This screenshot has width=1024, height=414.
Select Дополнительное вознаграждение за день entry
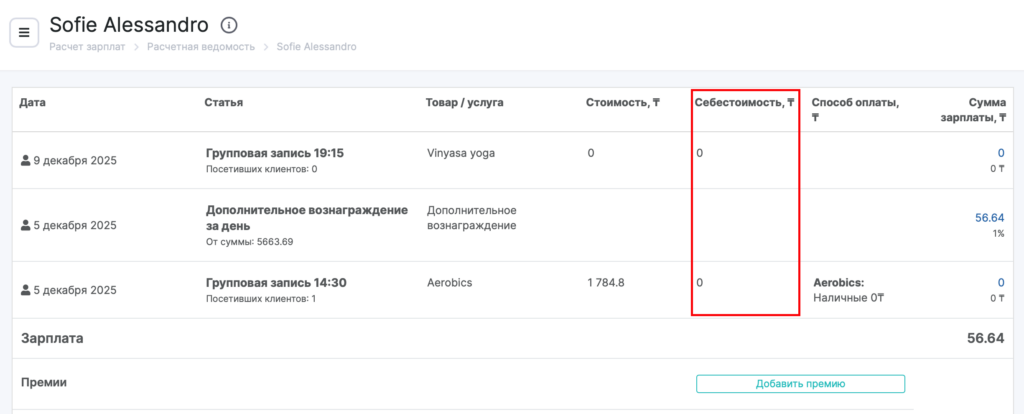[307, 218]
